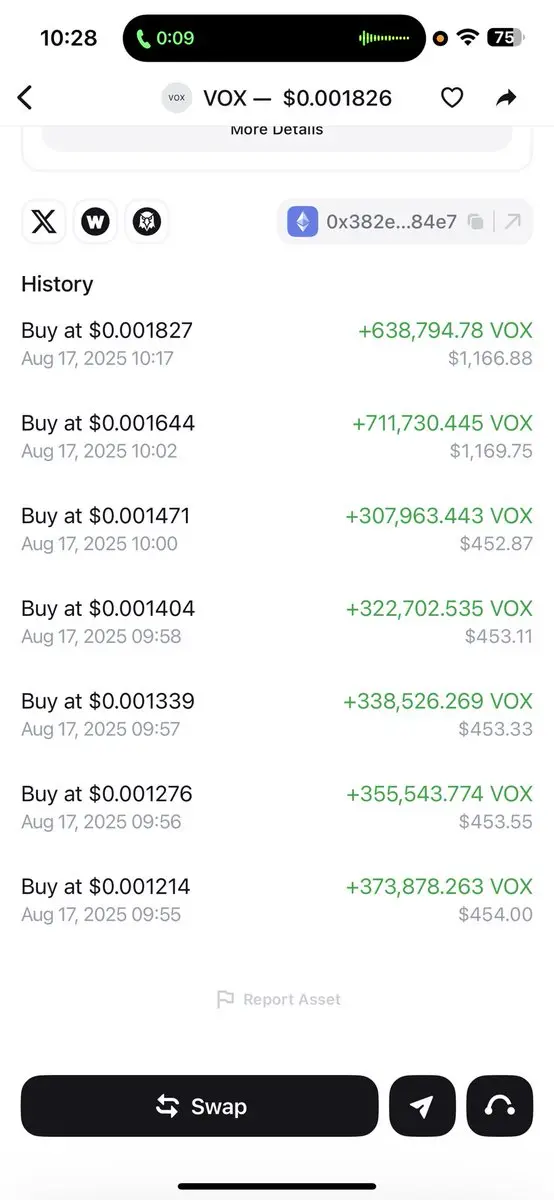Image resolution: width=554 pixels, height=1200 pixels.
Task: Tap the VOX token logo in header
Action: click(177, 98)
